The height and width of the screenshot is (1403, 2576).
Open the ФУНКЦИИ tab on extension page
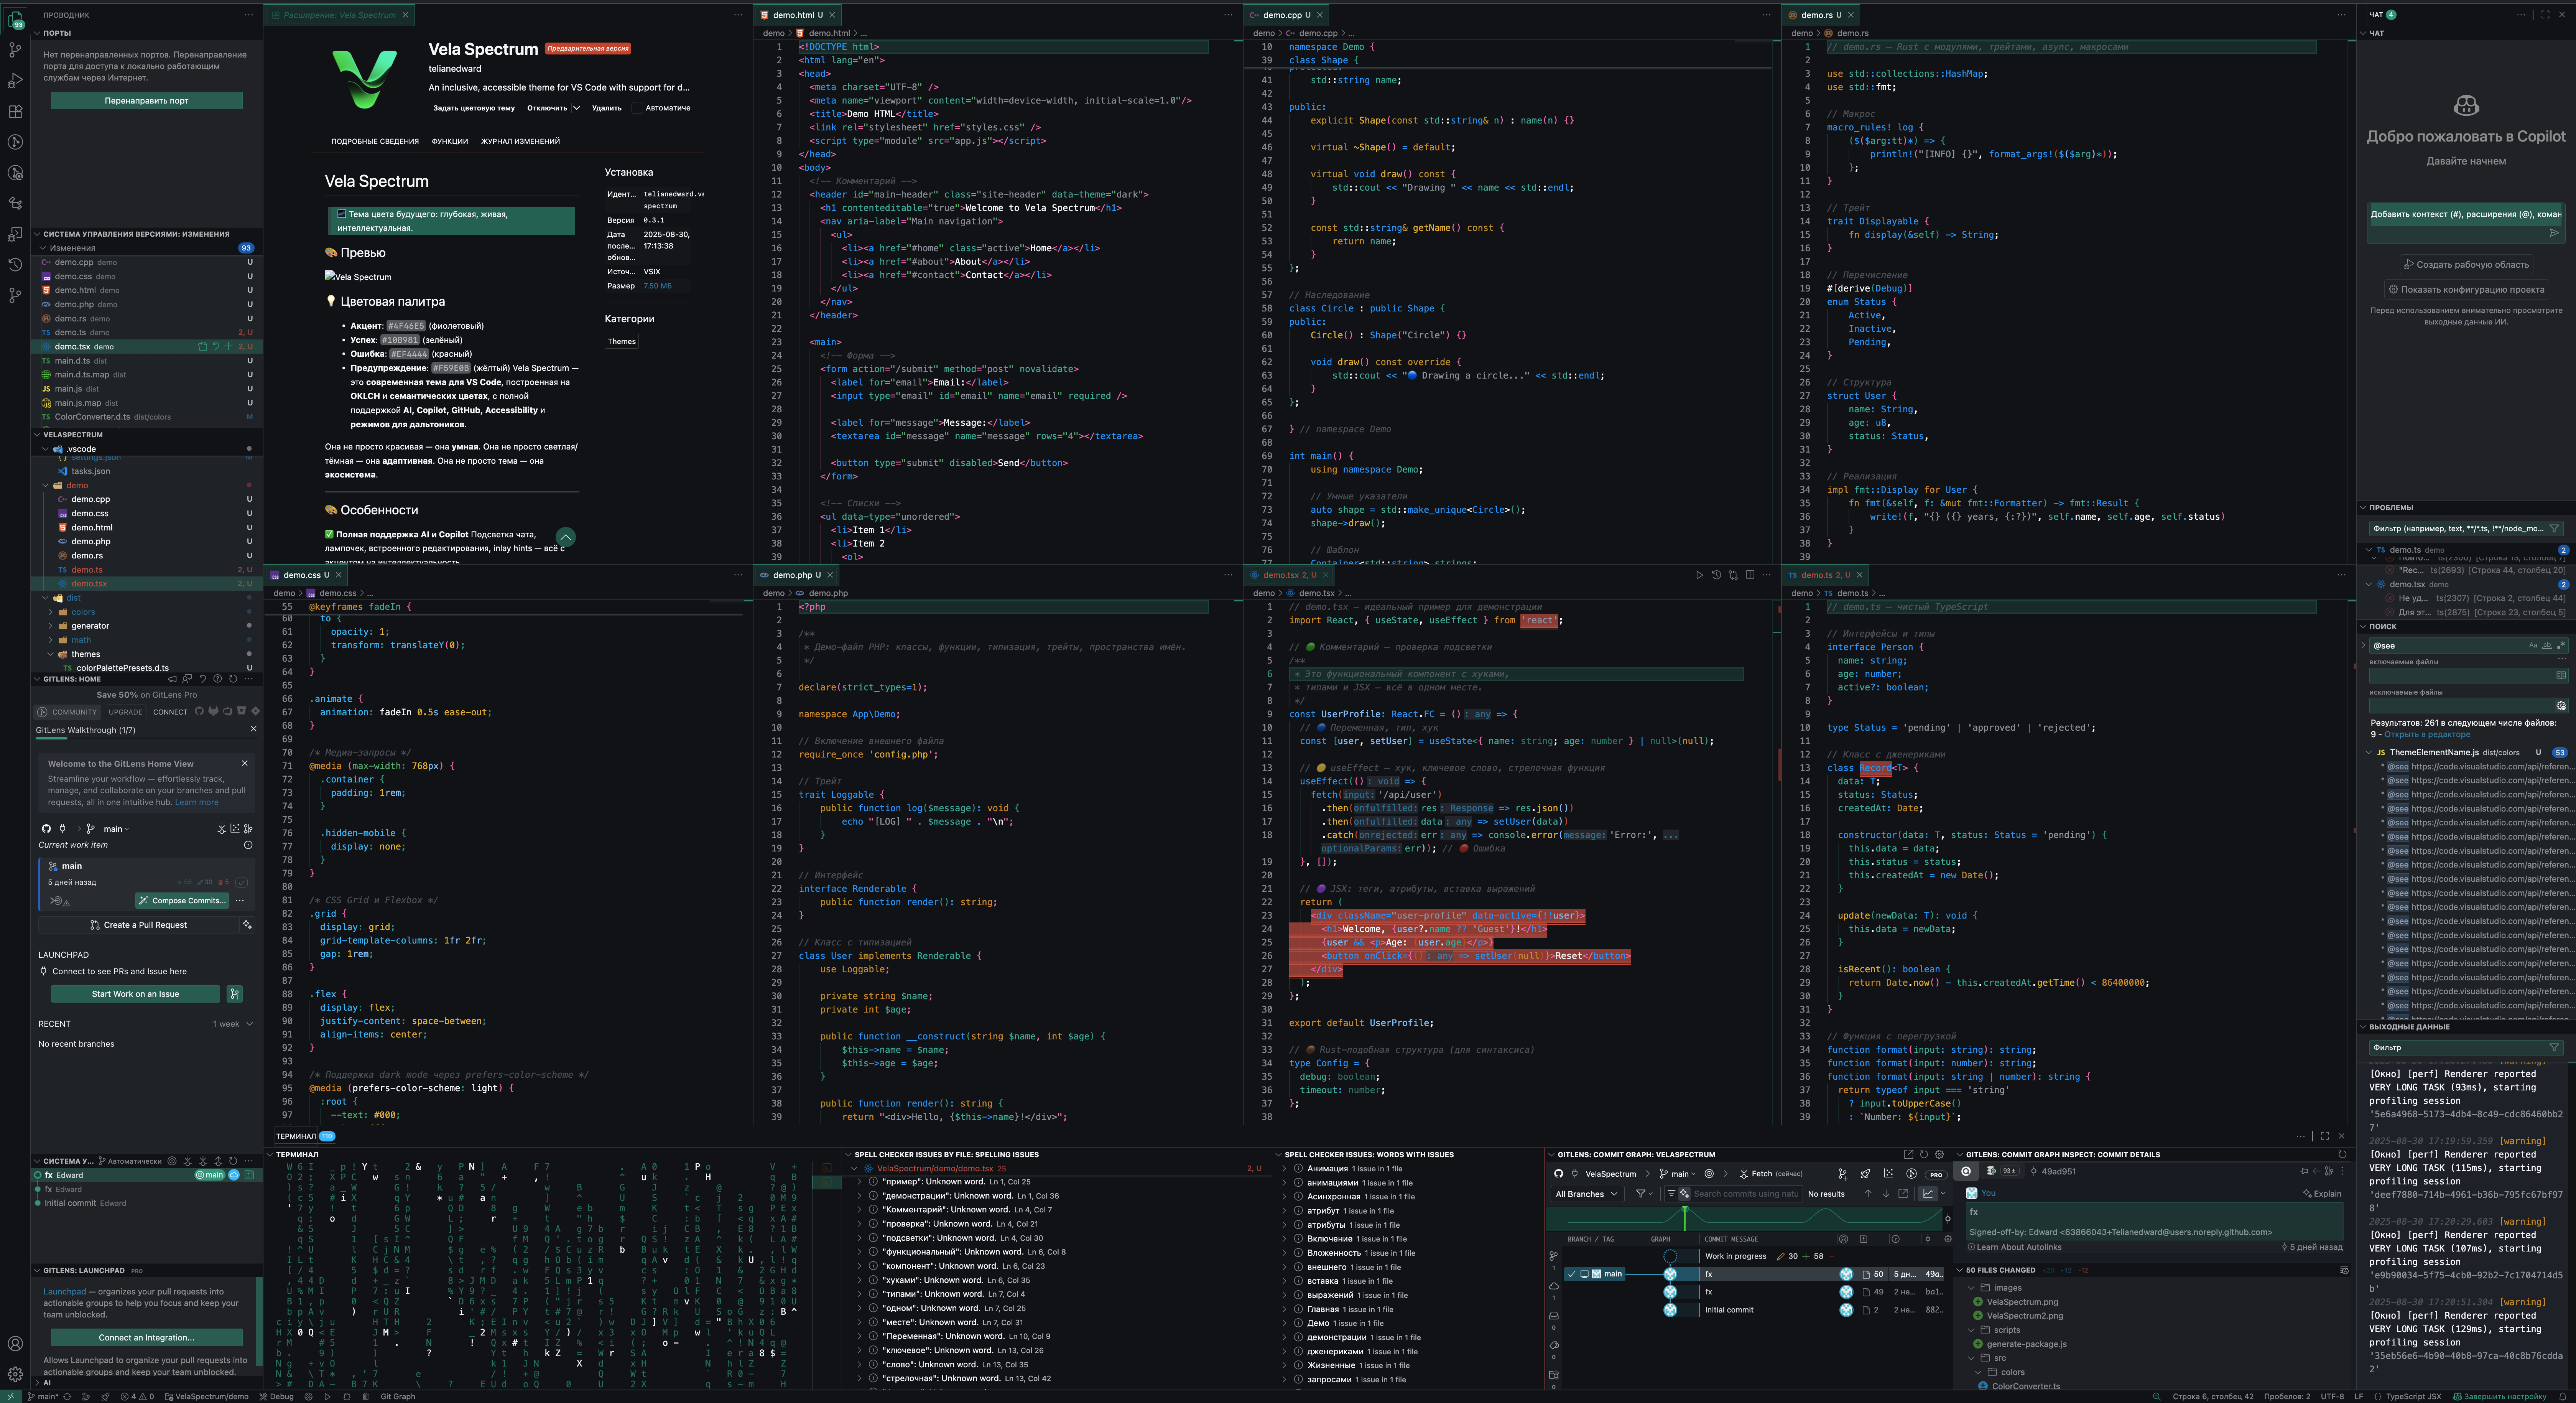[x=450, y=141]
